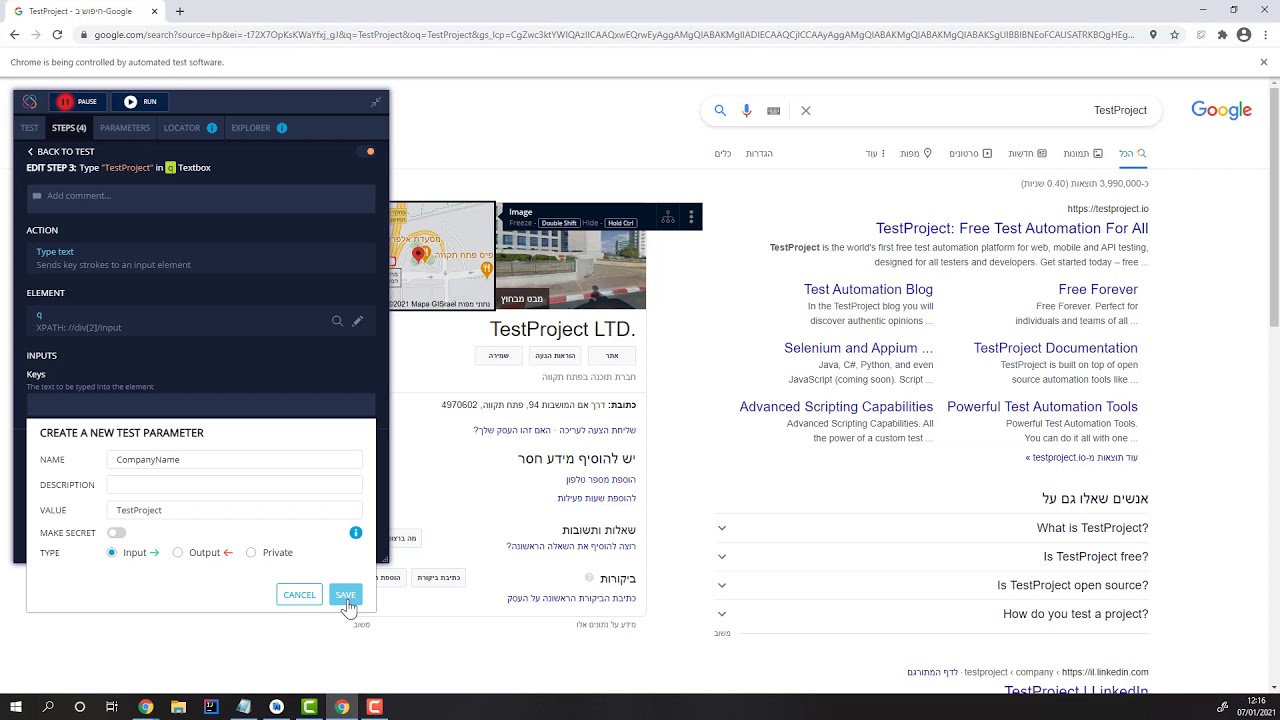Open the Explorer tab info icon

click(x=282, y=128)
